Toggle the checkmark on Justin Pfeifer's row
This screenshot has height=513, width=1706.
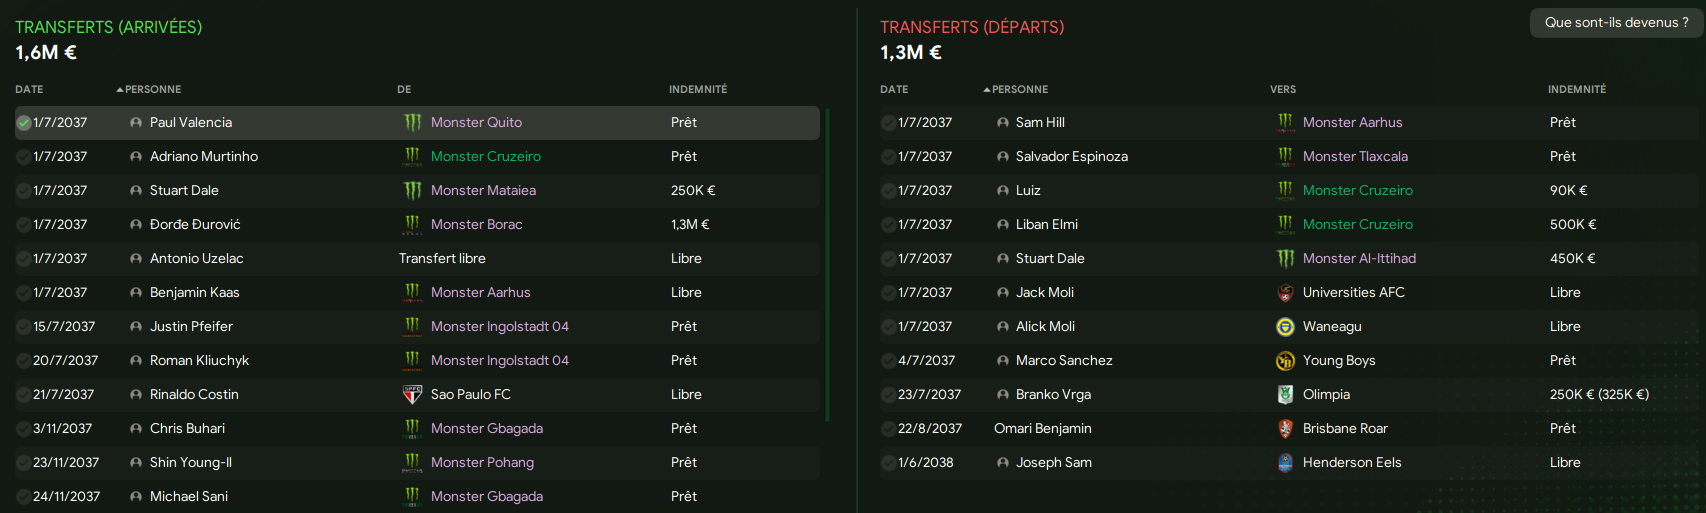pos(23,327)
